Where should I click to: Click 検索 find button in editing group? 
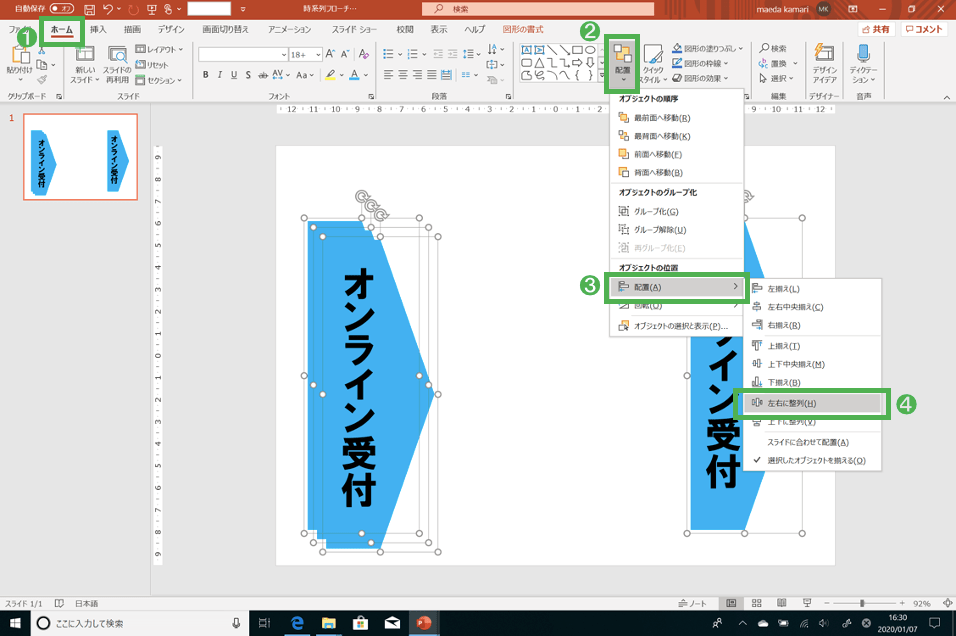point(772,48)
